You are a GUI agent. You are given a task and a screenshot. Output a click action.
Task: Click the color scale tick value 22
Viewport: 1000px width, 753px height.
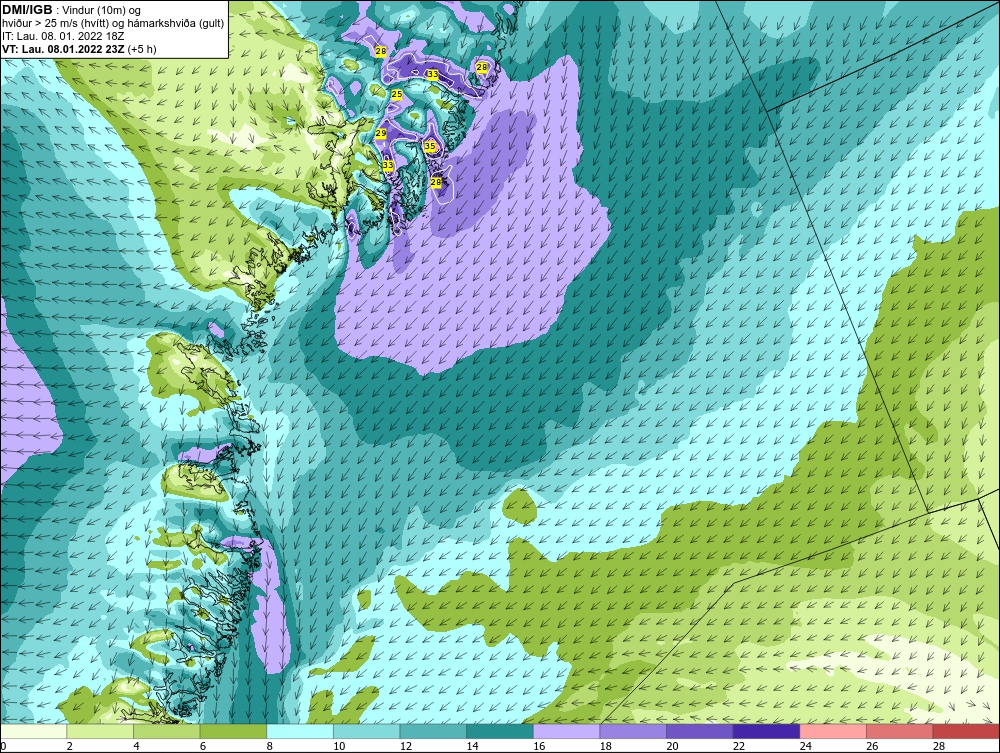[x=739, y=746]
